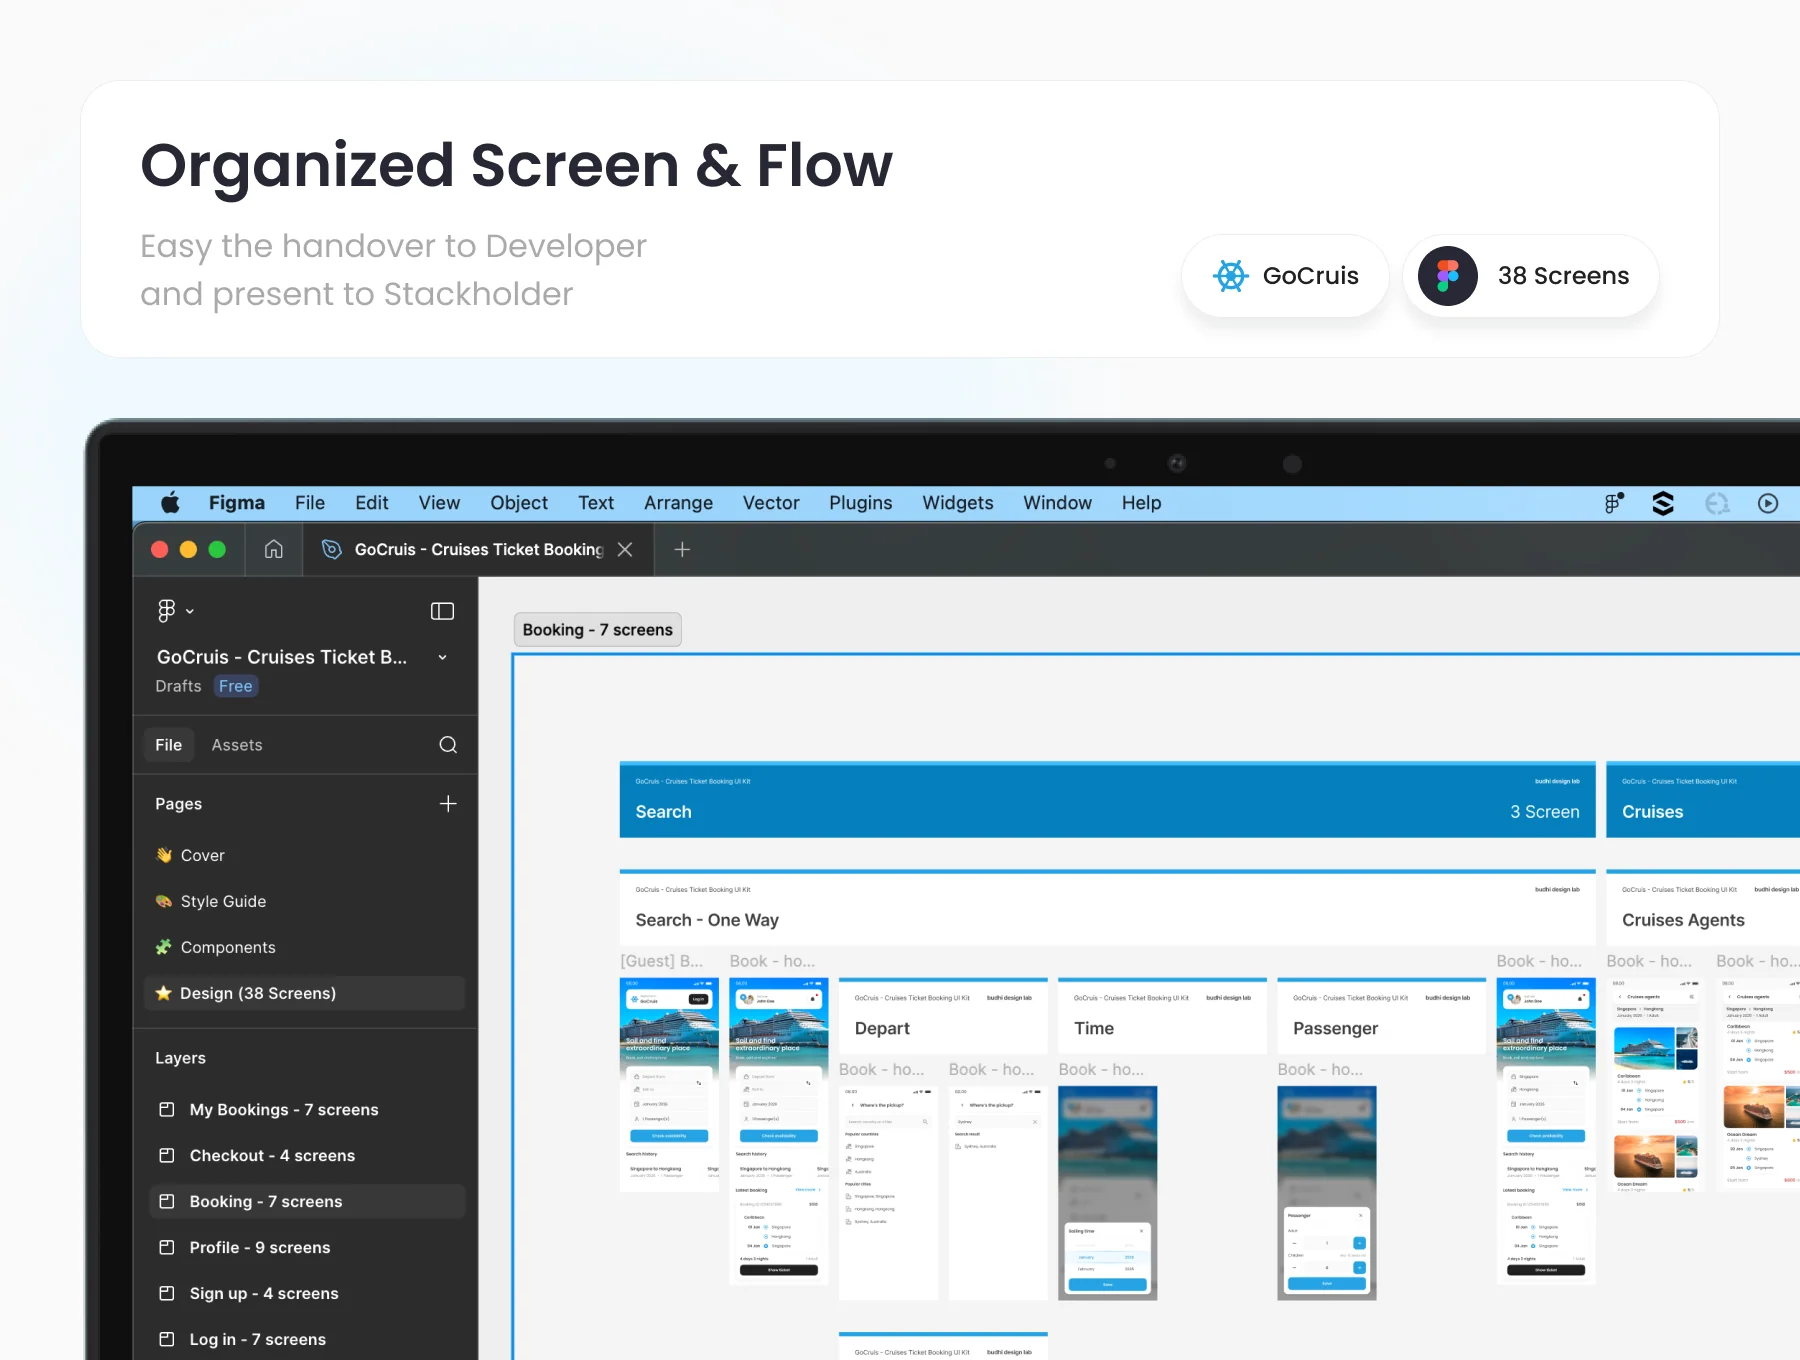Open the file name dropdown chevron

coord(442,657)
